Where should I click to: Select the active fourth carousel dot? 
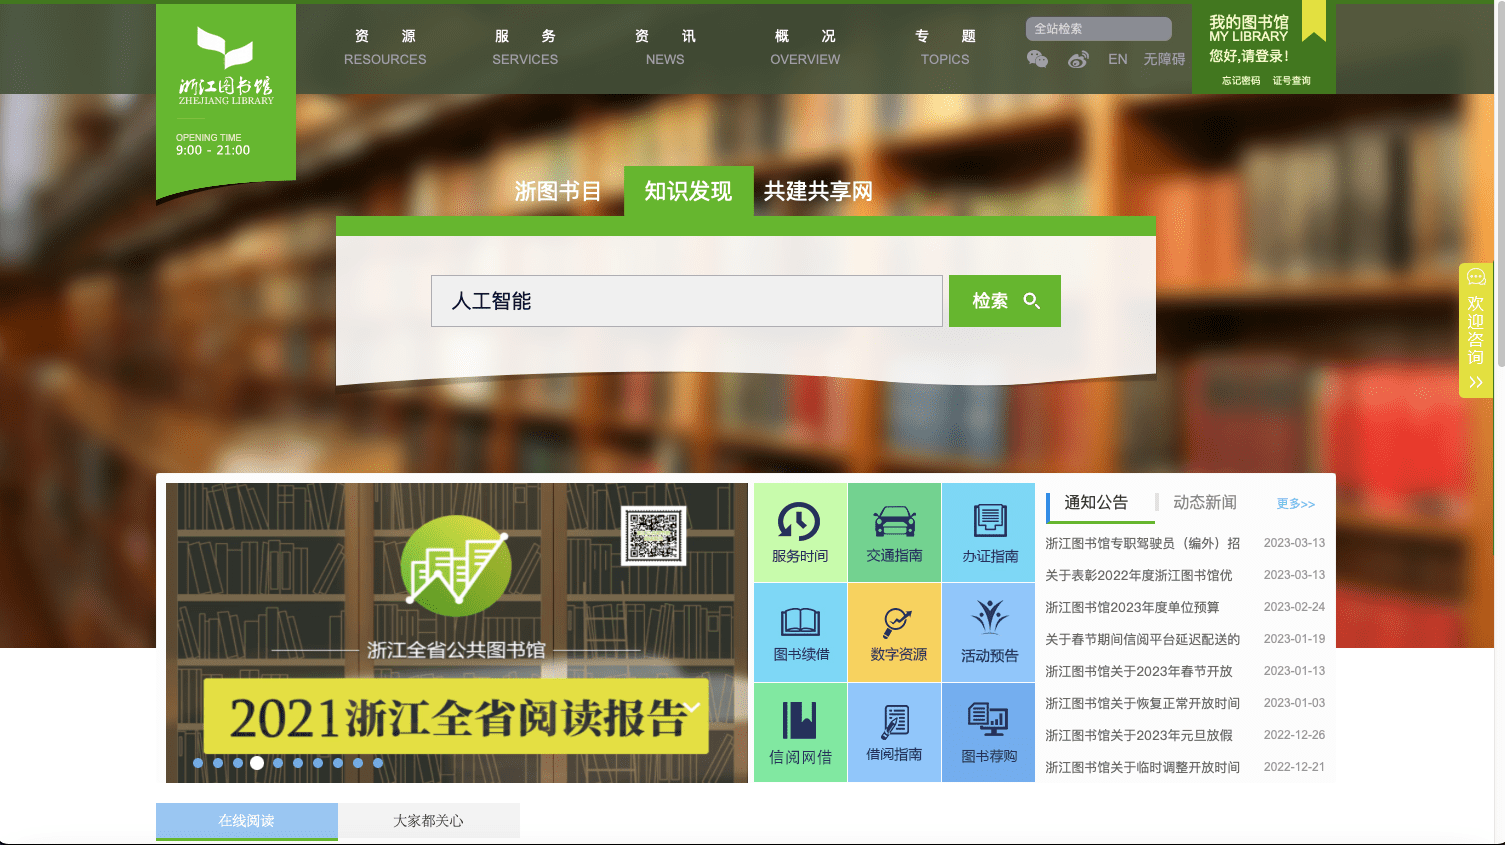pyautogui.click(x=257, y=763)
